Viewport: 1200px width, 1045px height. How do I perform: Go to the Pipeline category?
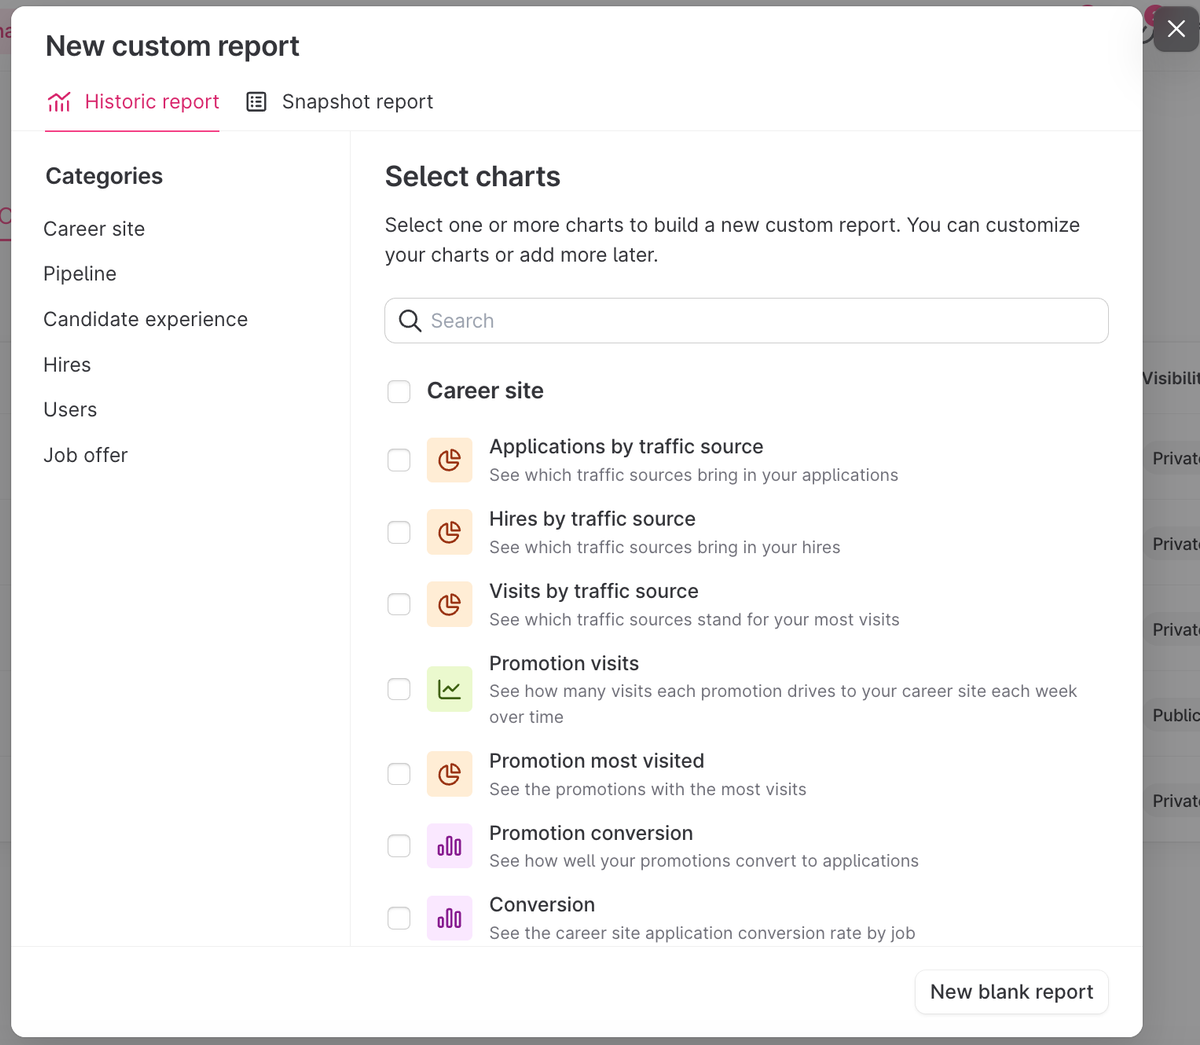pyautogui.click(x=80, y=274)
